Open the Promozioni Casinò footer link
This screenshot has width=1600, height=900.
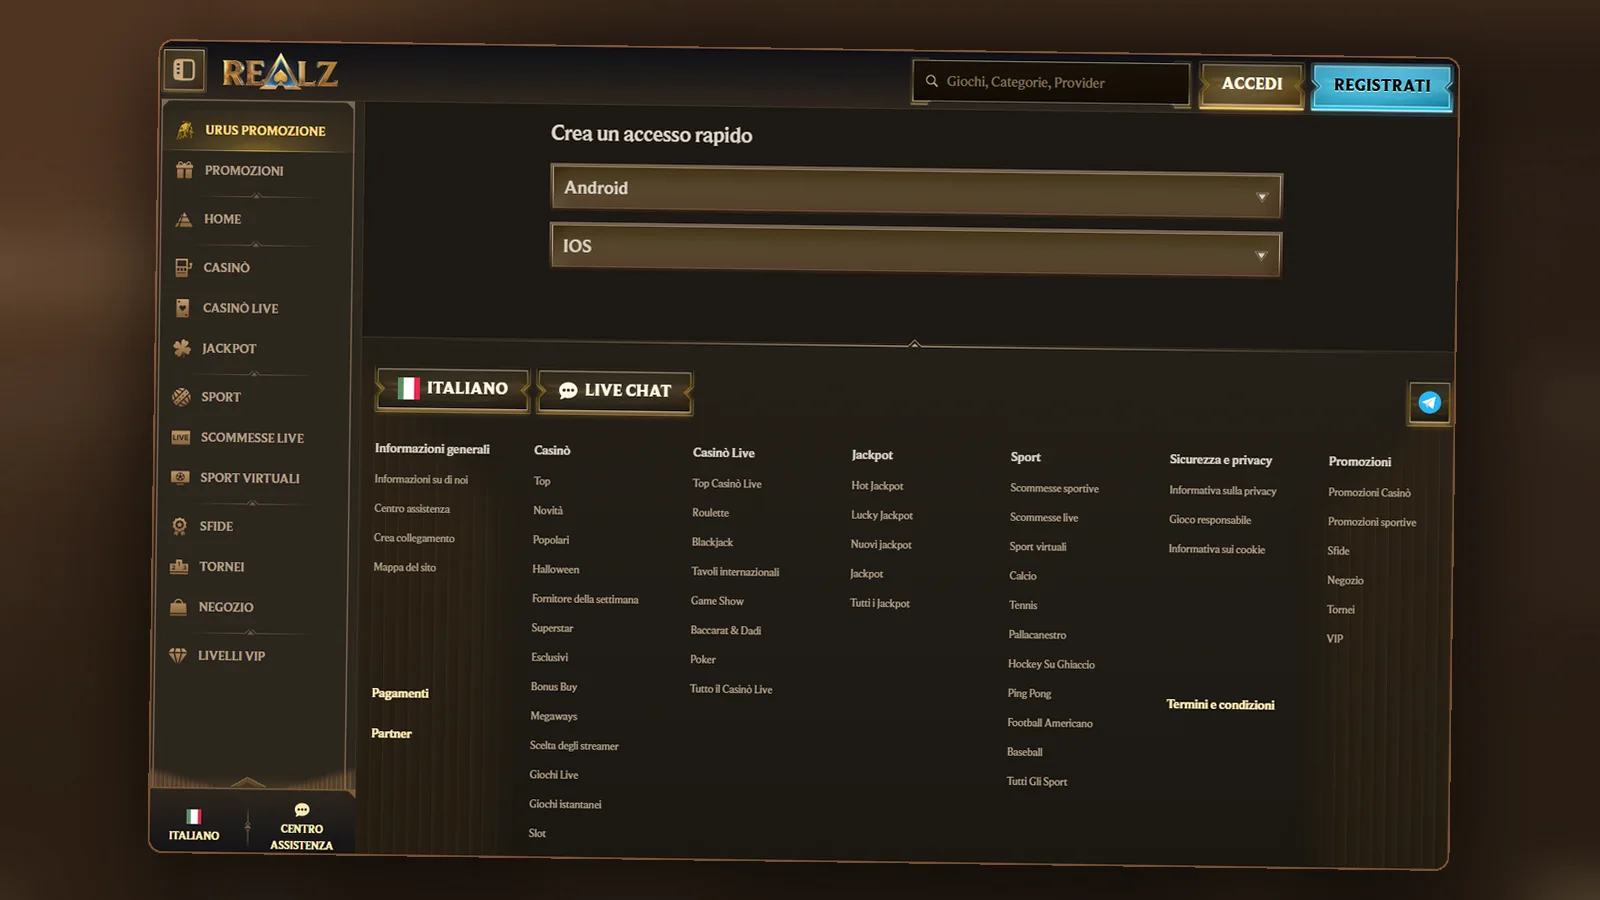(x=1369, y=492)
